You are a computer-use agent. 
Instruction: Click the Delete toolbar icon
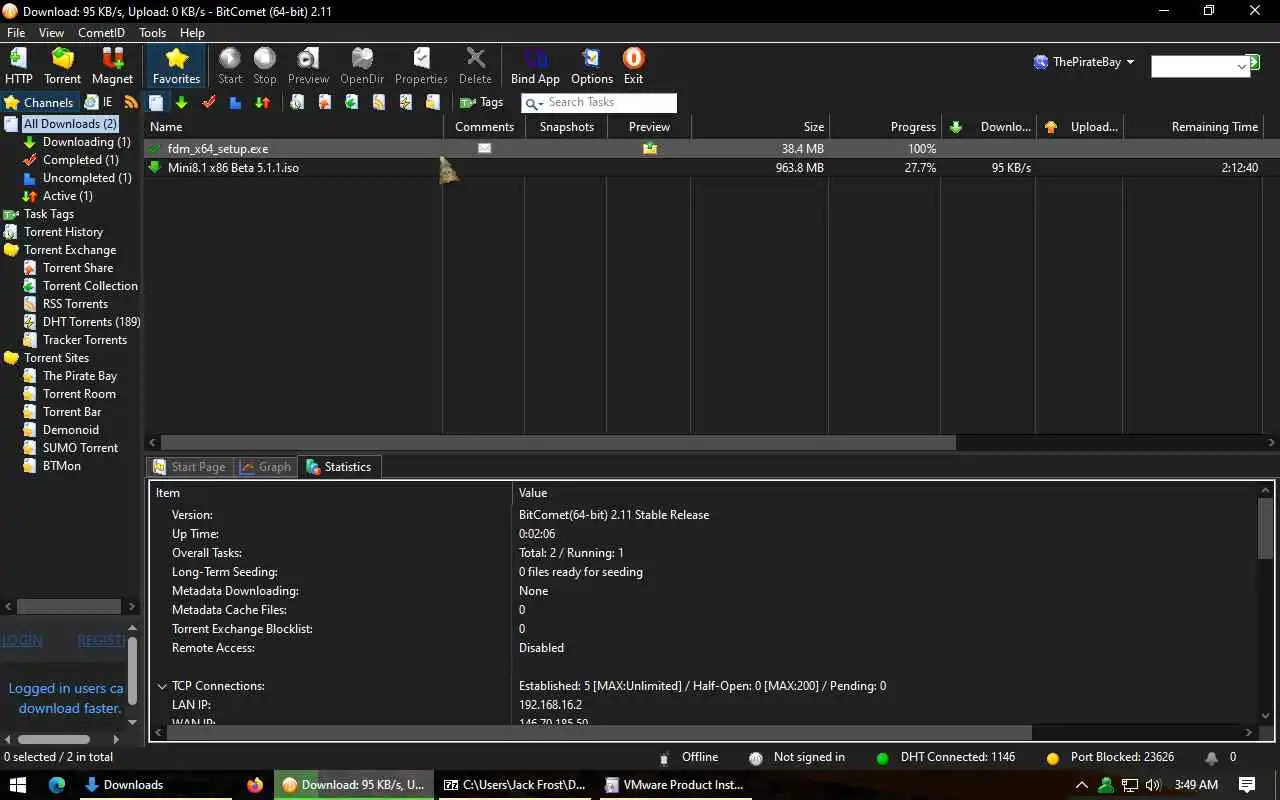click(475, 66)
